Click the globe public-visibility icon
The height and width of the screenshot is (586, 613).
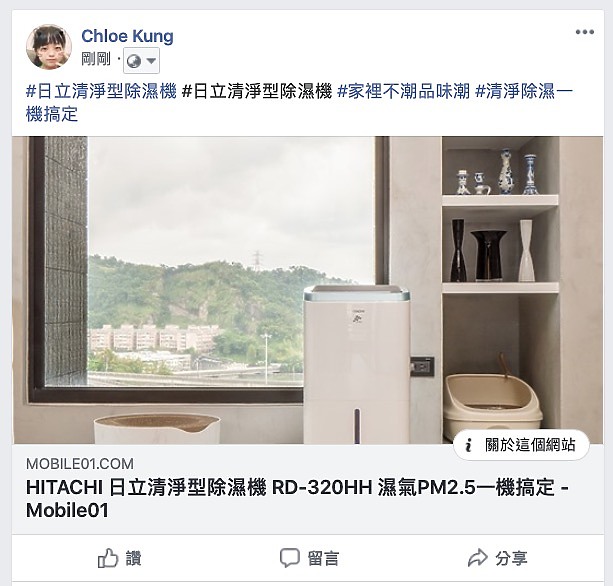point(134,61)
